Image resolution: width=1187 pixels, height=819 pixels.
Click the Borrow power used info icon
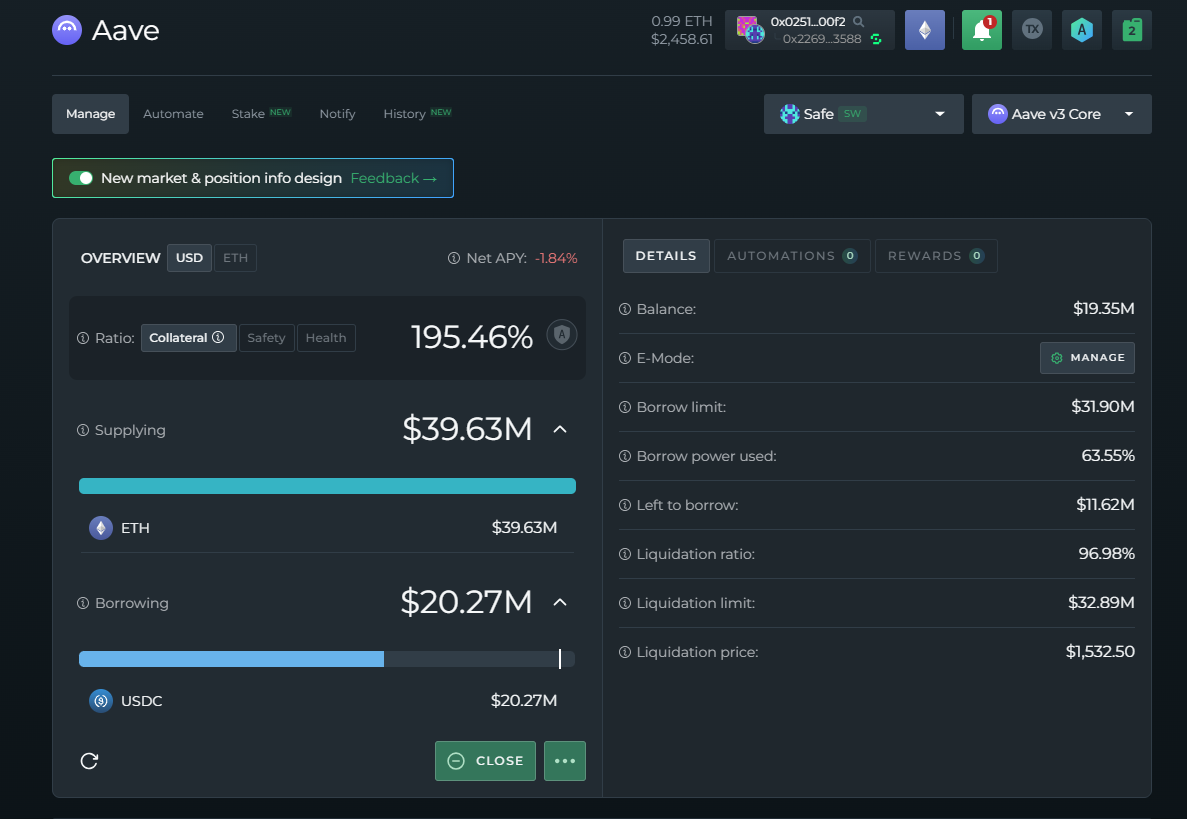625,456
